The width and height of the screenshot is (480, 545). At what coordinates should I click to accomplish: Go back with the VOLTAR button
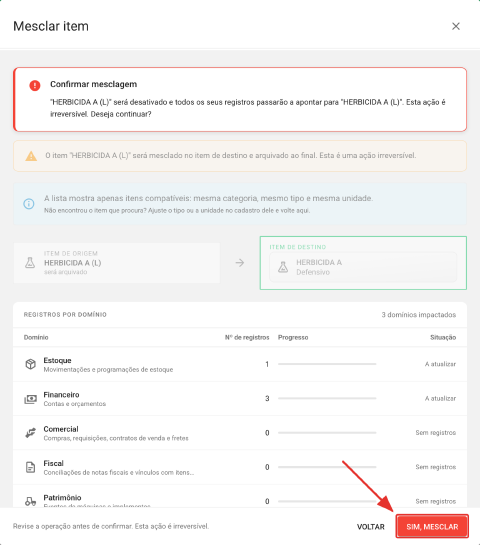(x=371, y=527)
